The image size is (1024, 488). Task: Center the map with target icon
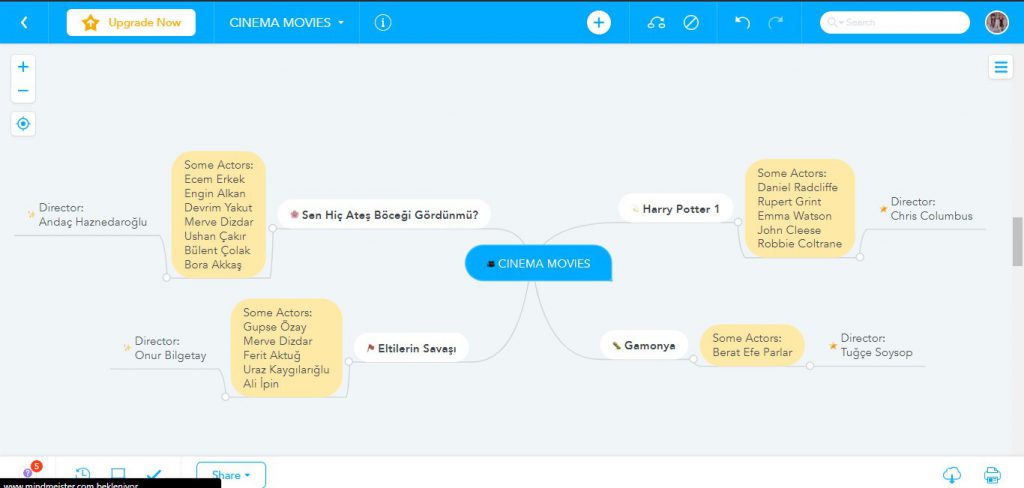23,124
